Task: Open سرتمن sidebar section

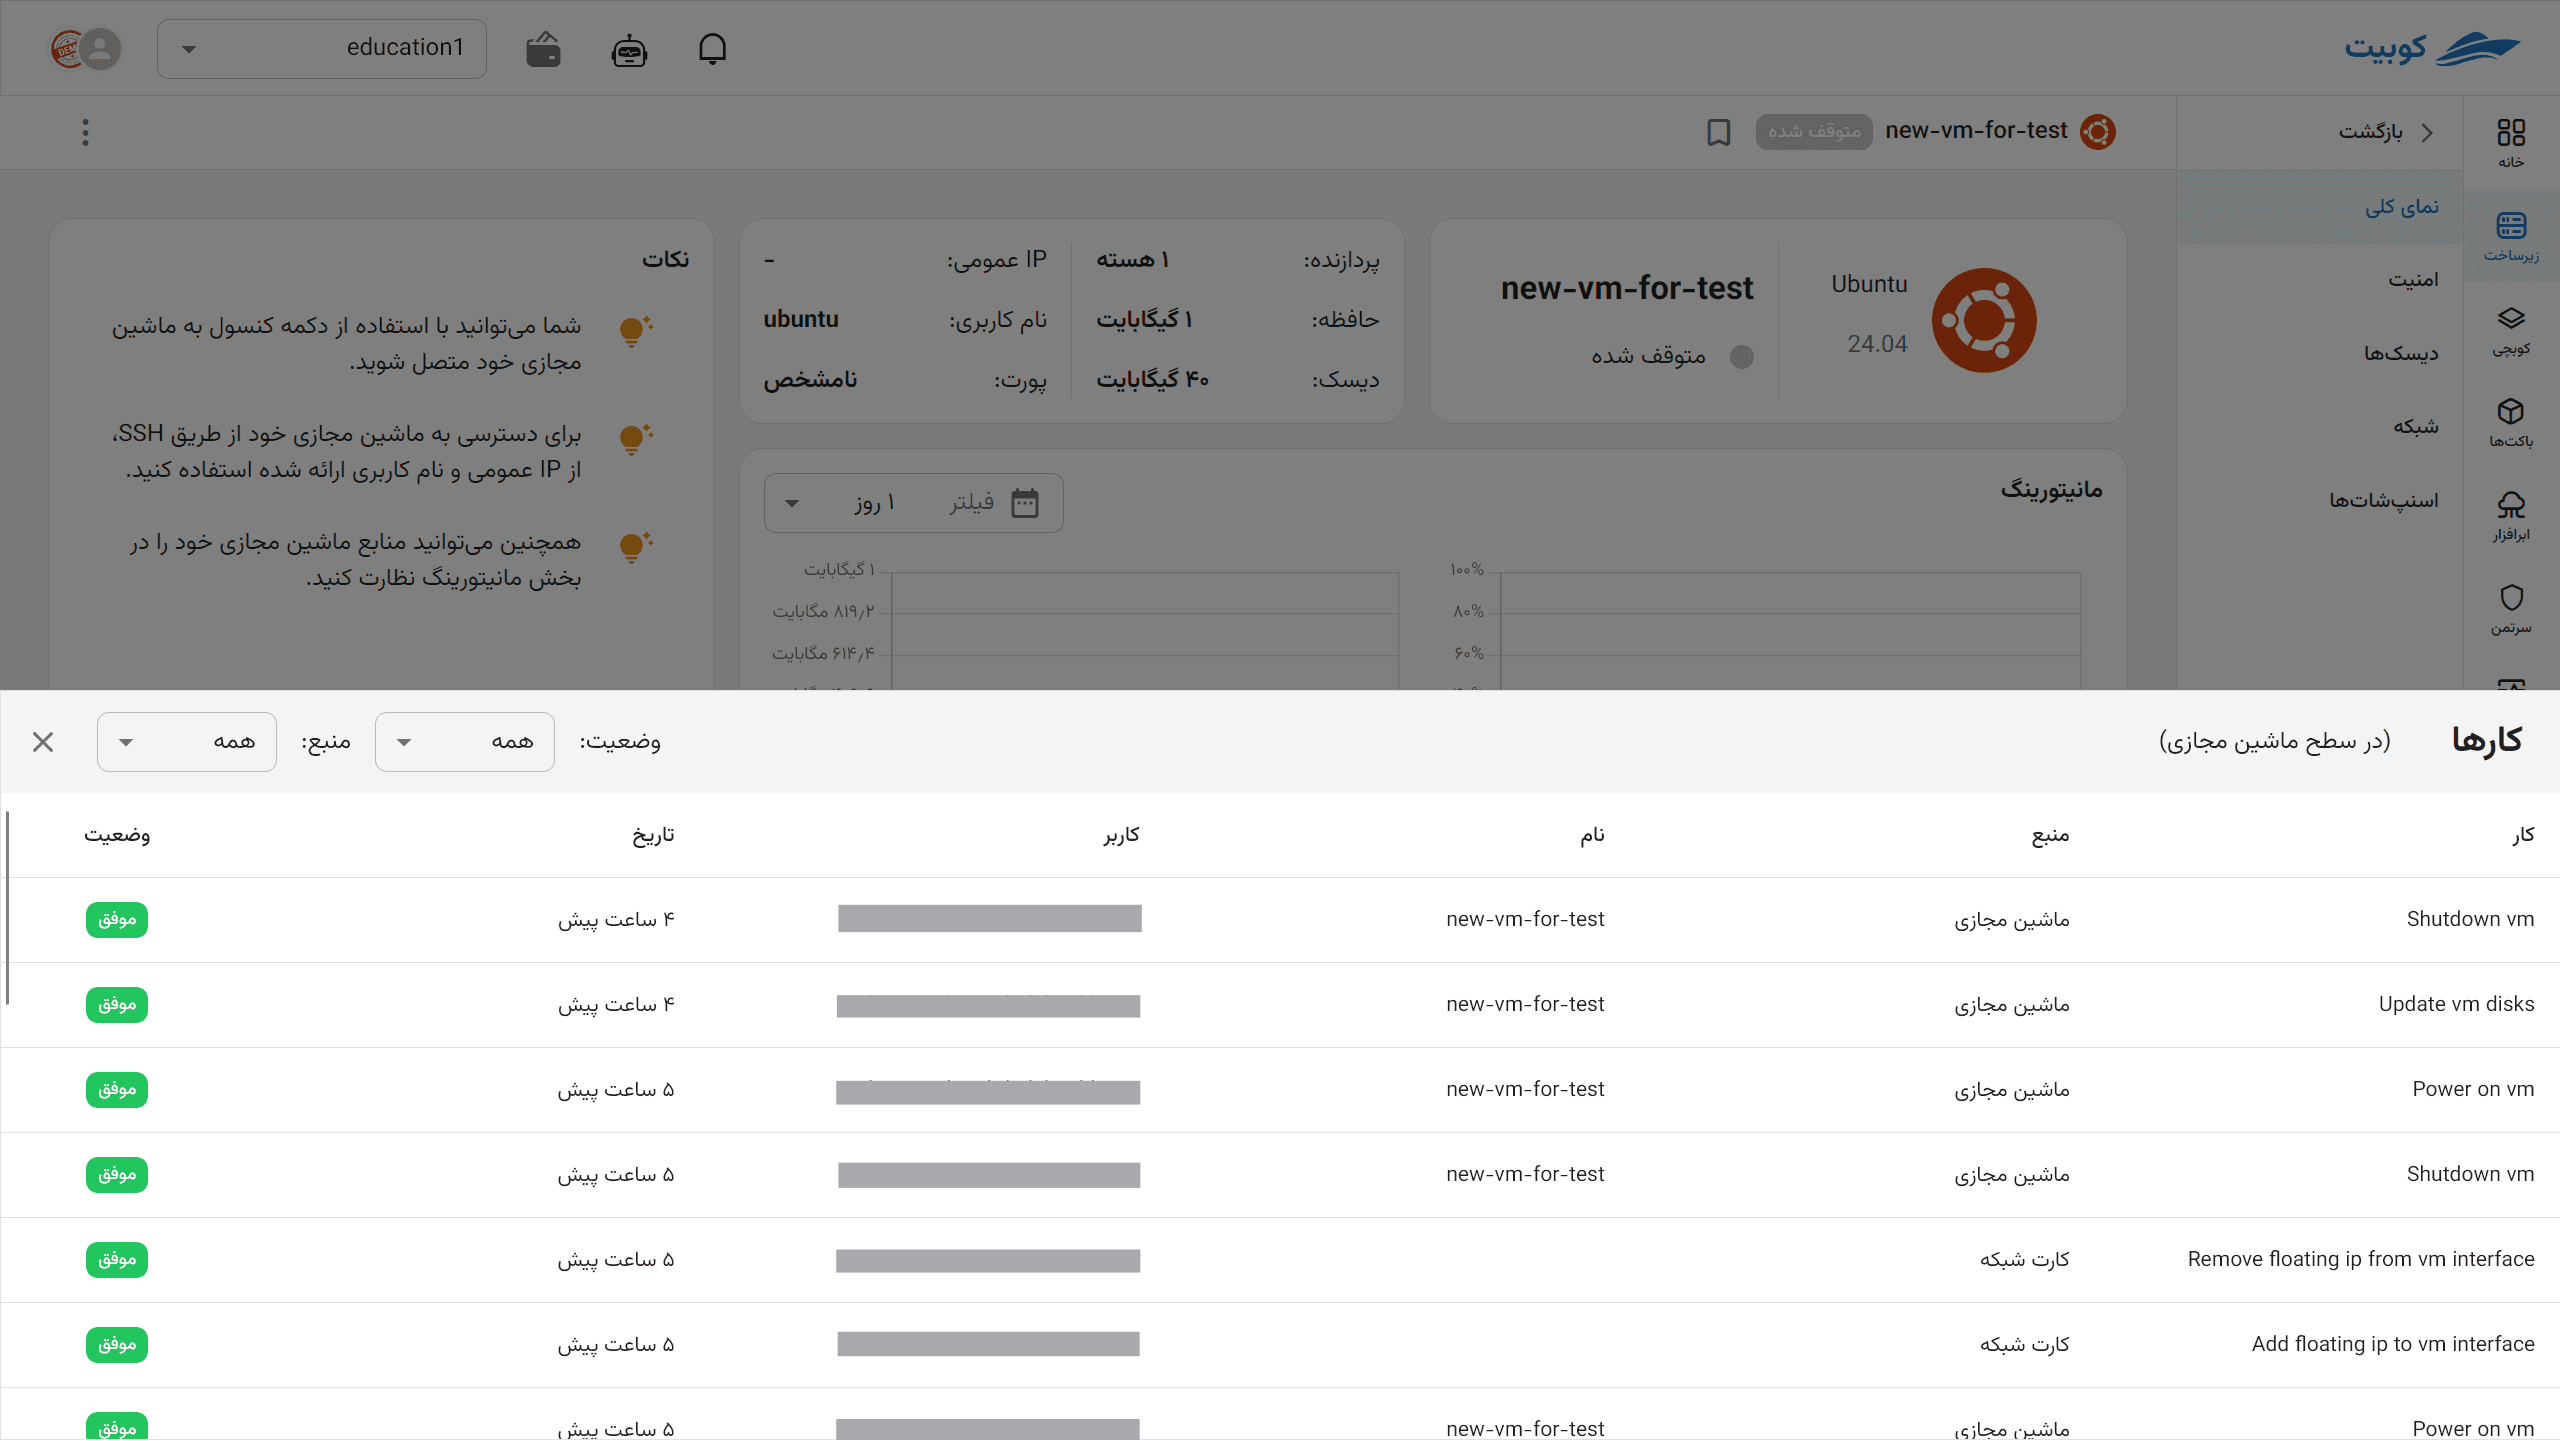Action: click(x=2511, y=609)
